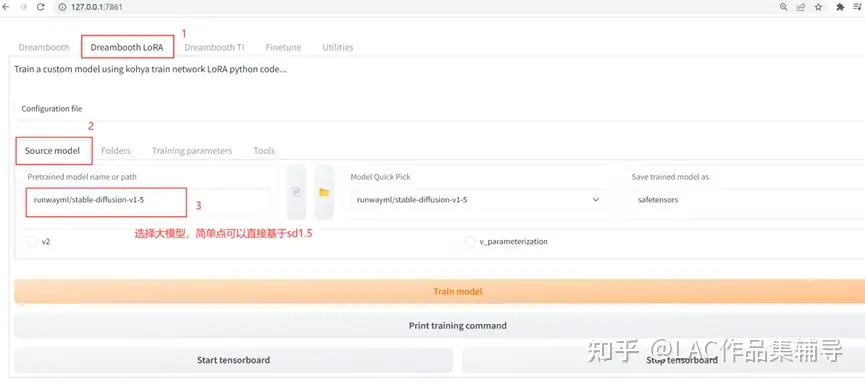Enable the v2 checkbox
865x385 pixels.
pos(32,241)
